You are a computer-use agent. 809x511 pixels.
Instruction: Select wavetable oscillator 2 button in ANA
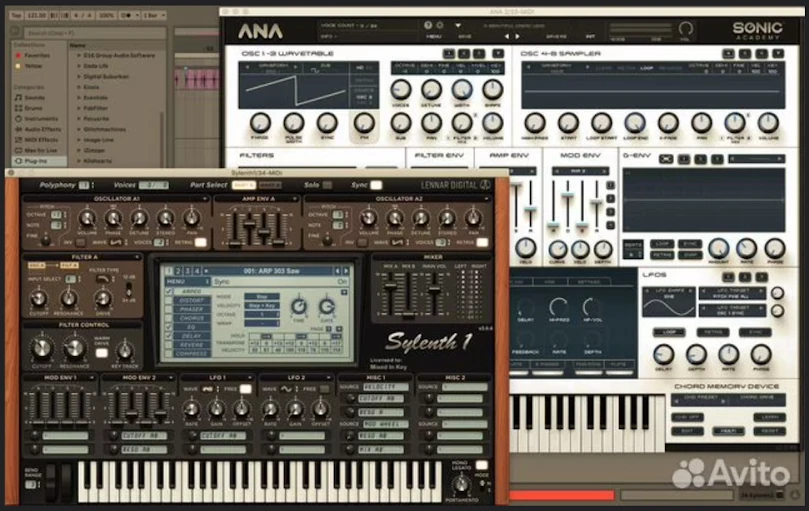[x=464, y=53]
